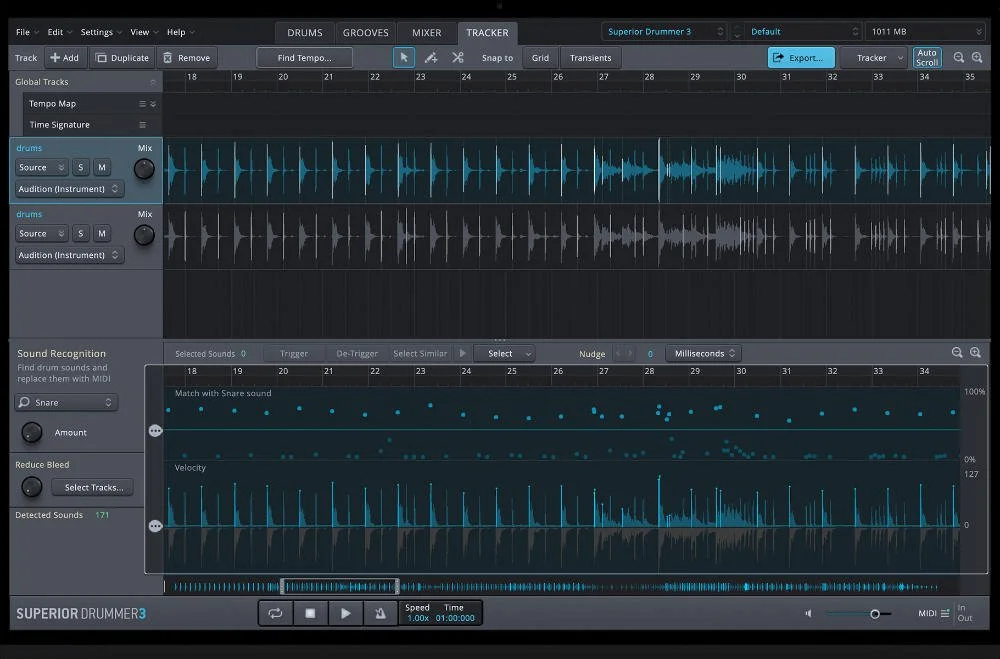Screen dimensions: 1000x659
Task: Enable Snap to Grid
Action: coord(540,57)
